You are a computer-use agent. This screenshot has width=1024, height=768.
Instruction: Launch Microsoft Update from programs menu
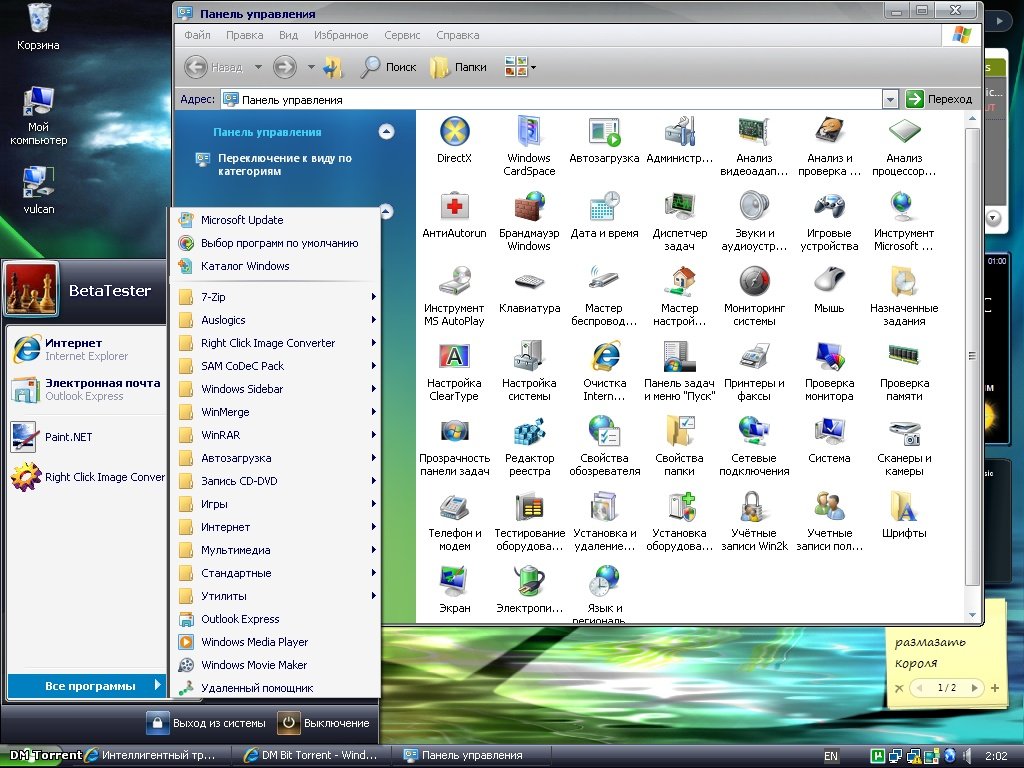tap(276, 220)
